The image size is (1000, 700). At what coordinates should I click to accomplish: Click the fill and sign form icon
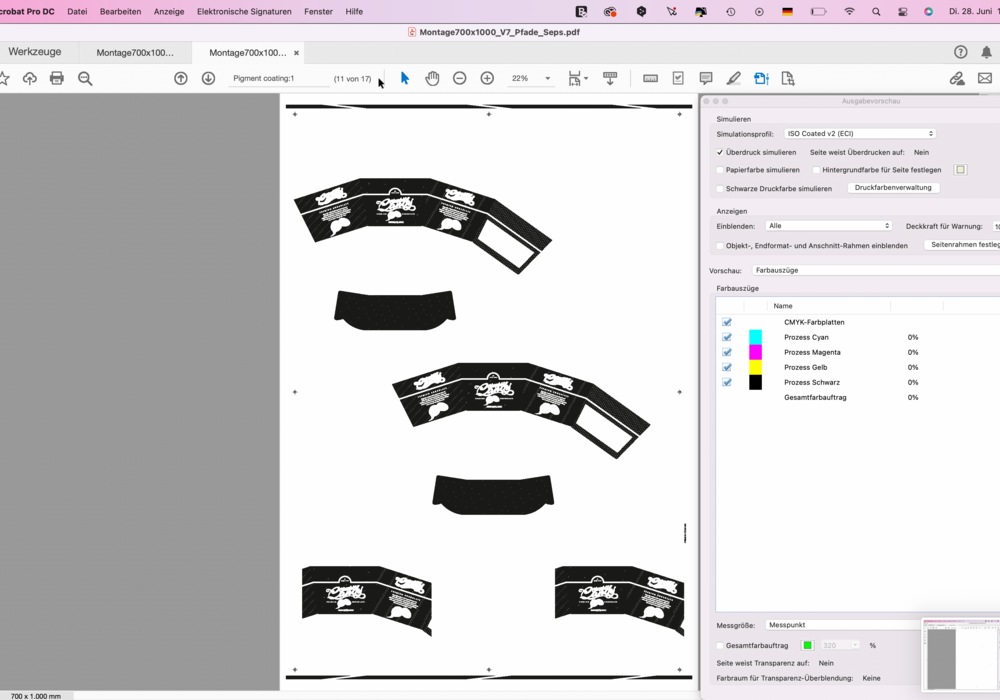pyautogui.click(x=678, y=78)
